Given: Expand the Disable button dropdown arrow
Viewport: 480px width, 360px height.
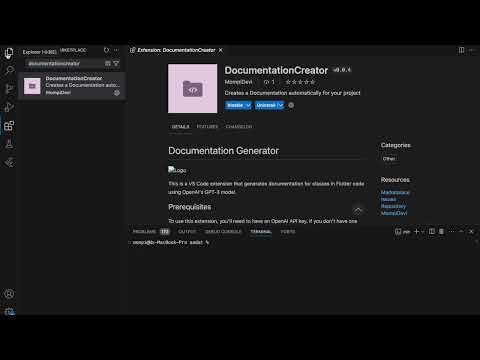Looking at the screenshot, I should tap(248, 105).
